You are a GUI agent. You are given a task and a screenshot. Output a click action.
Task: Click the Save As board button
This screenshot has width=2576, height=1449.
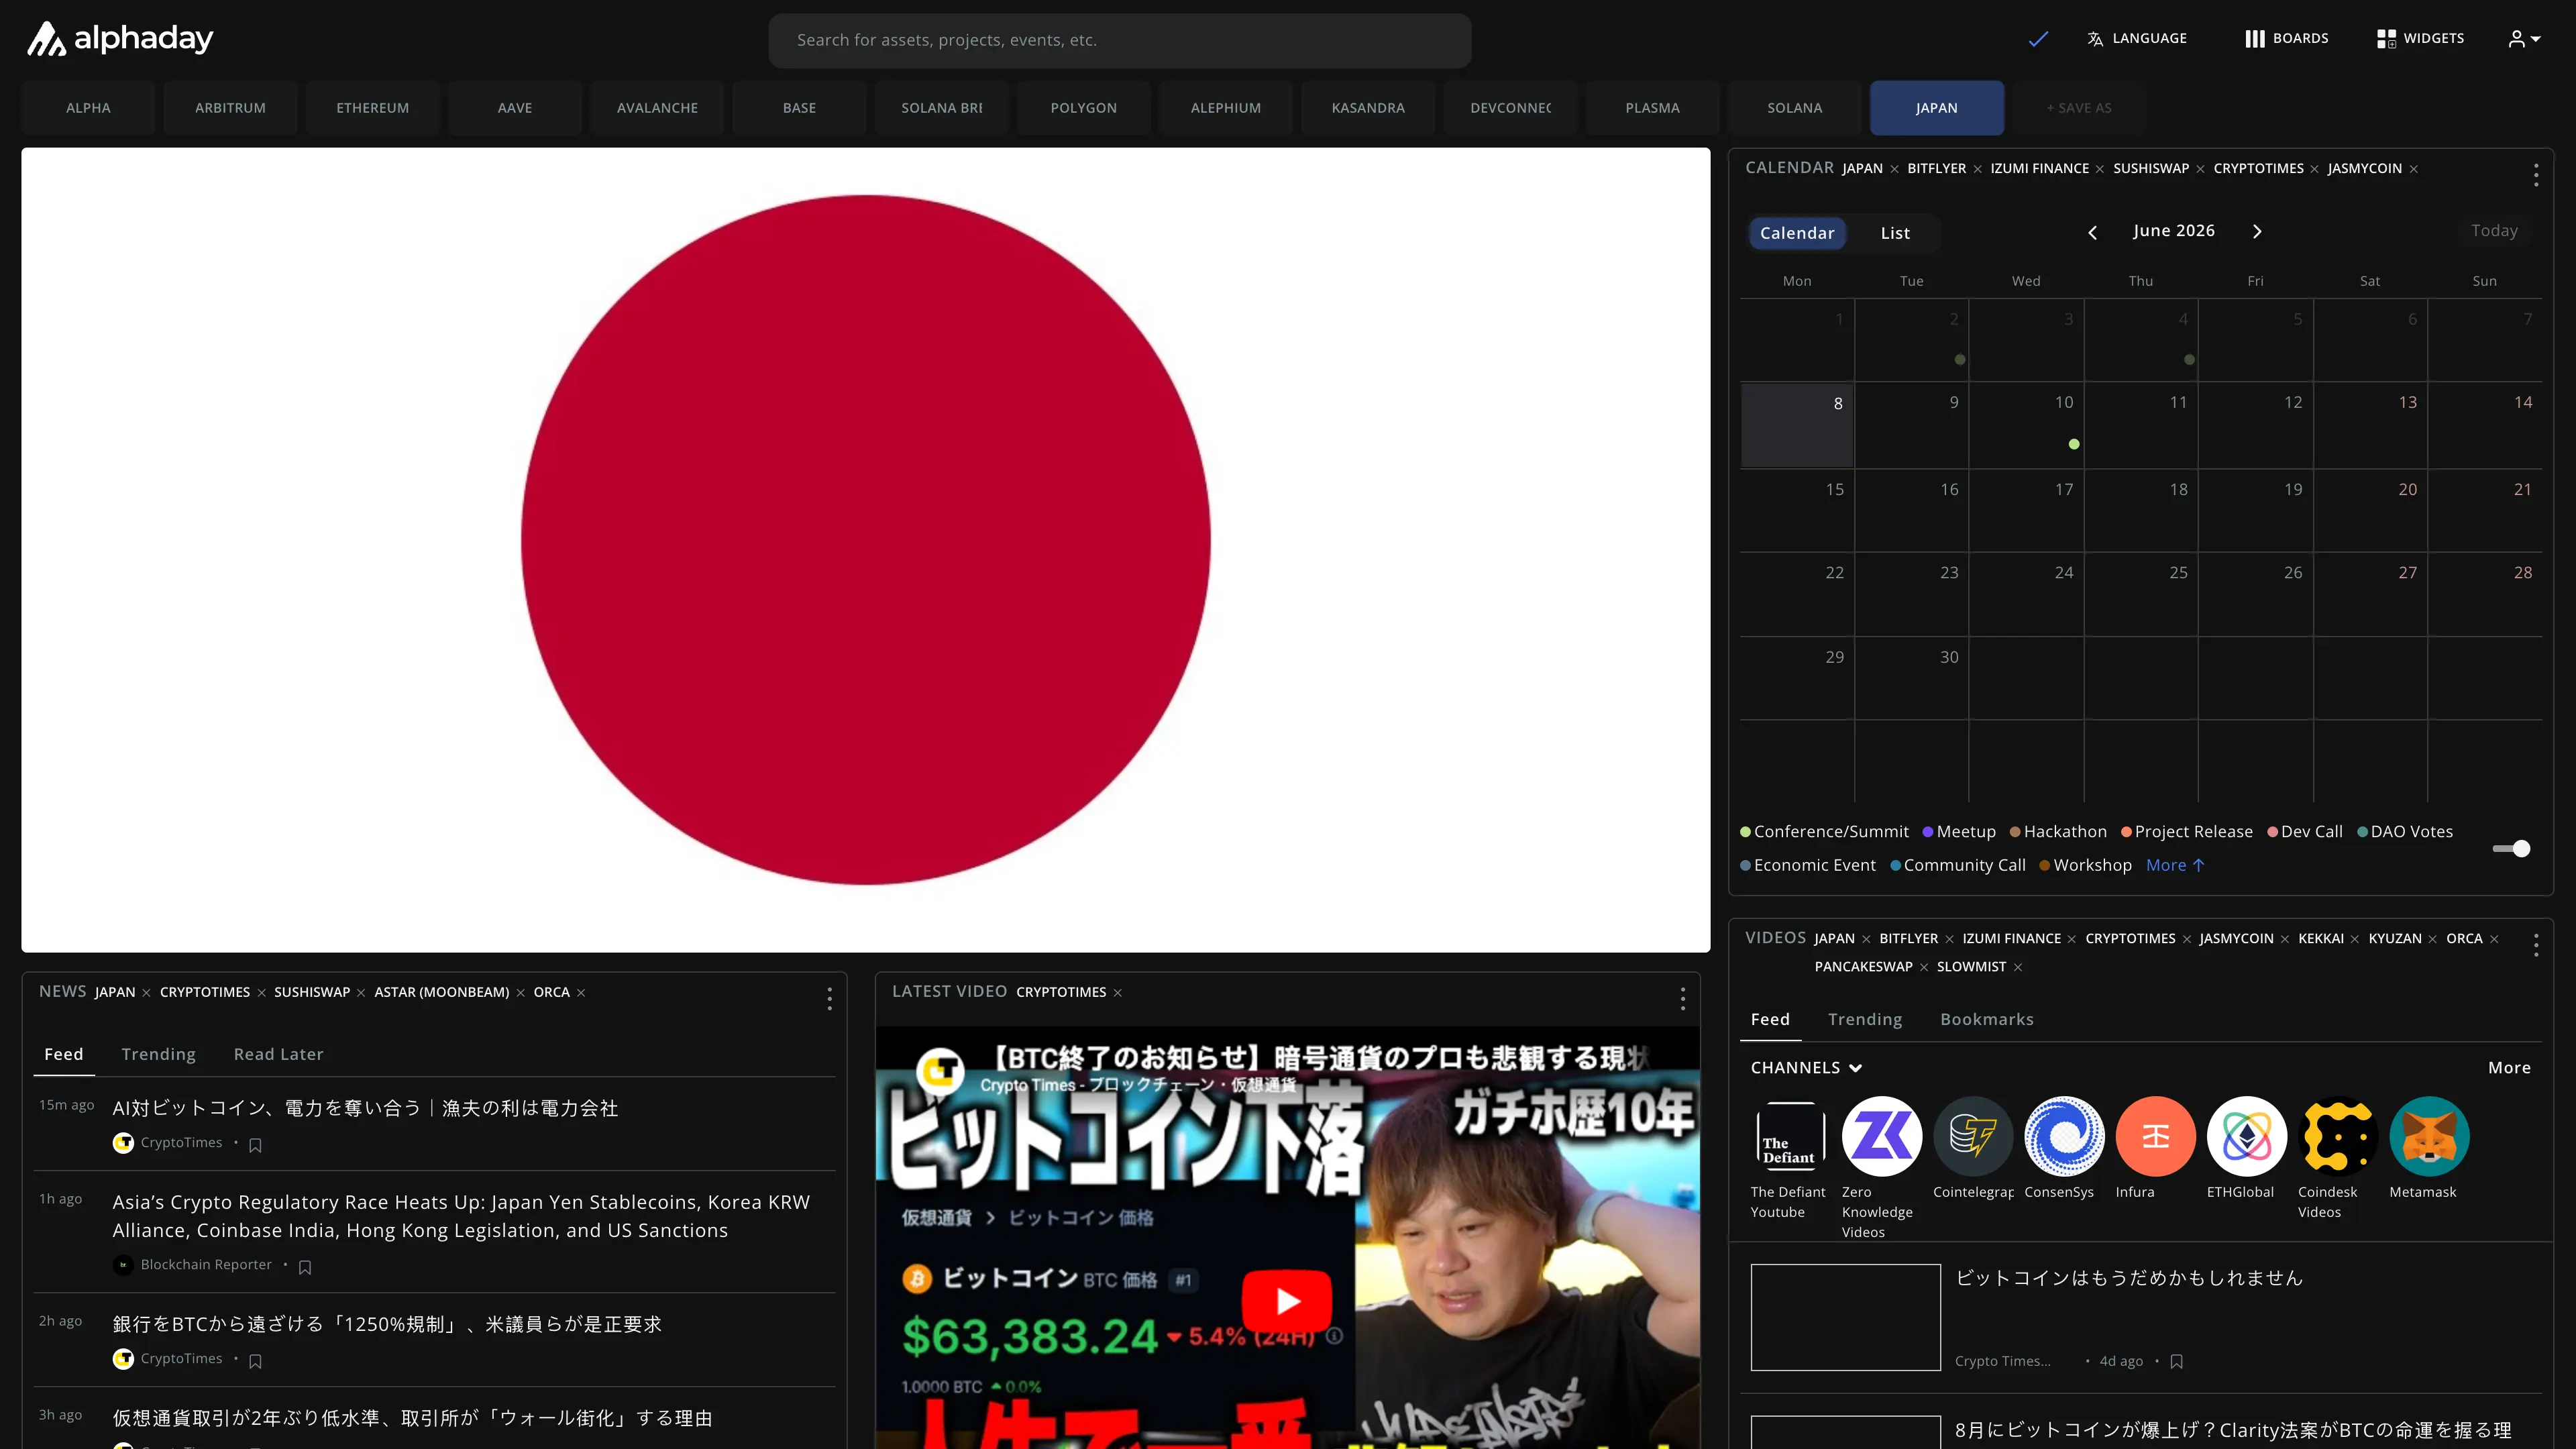pos(2078,108)
